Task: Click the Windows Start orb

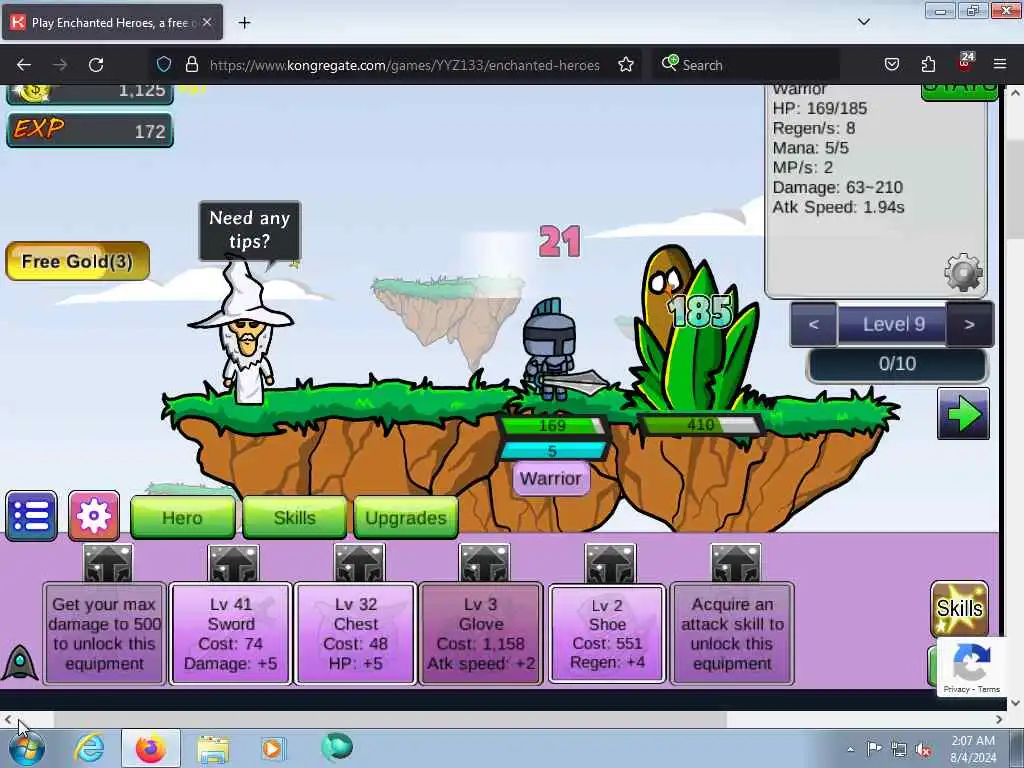Action: (x=27, y=748)
